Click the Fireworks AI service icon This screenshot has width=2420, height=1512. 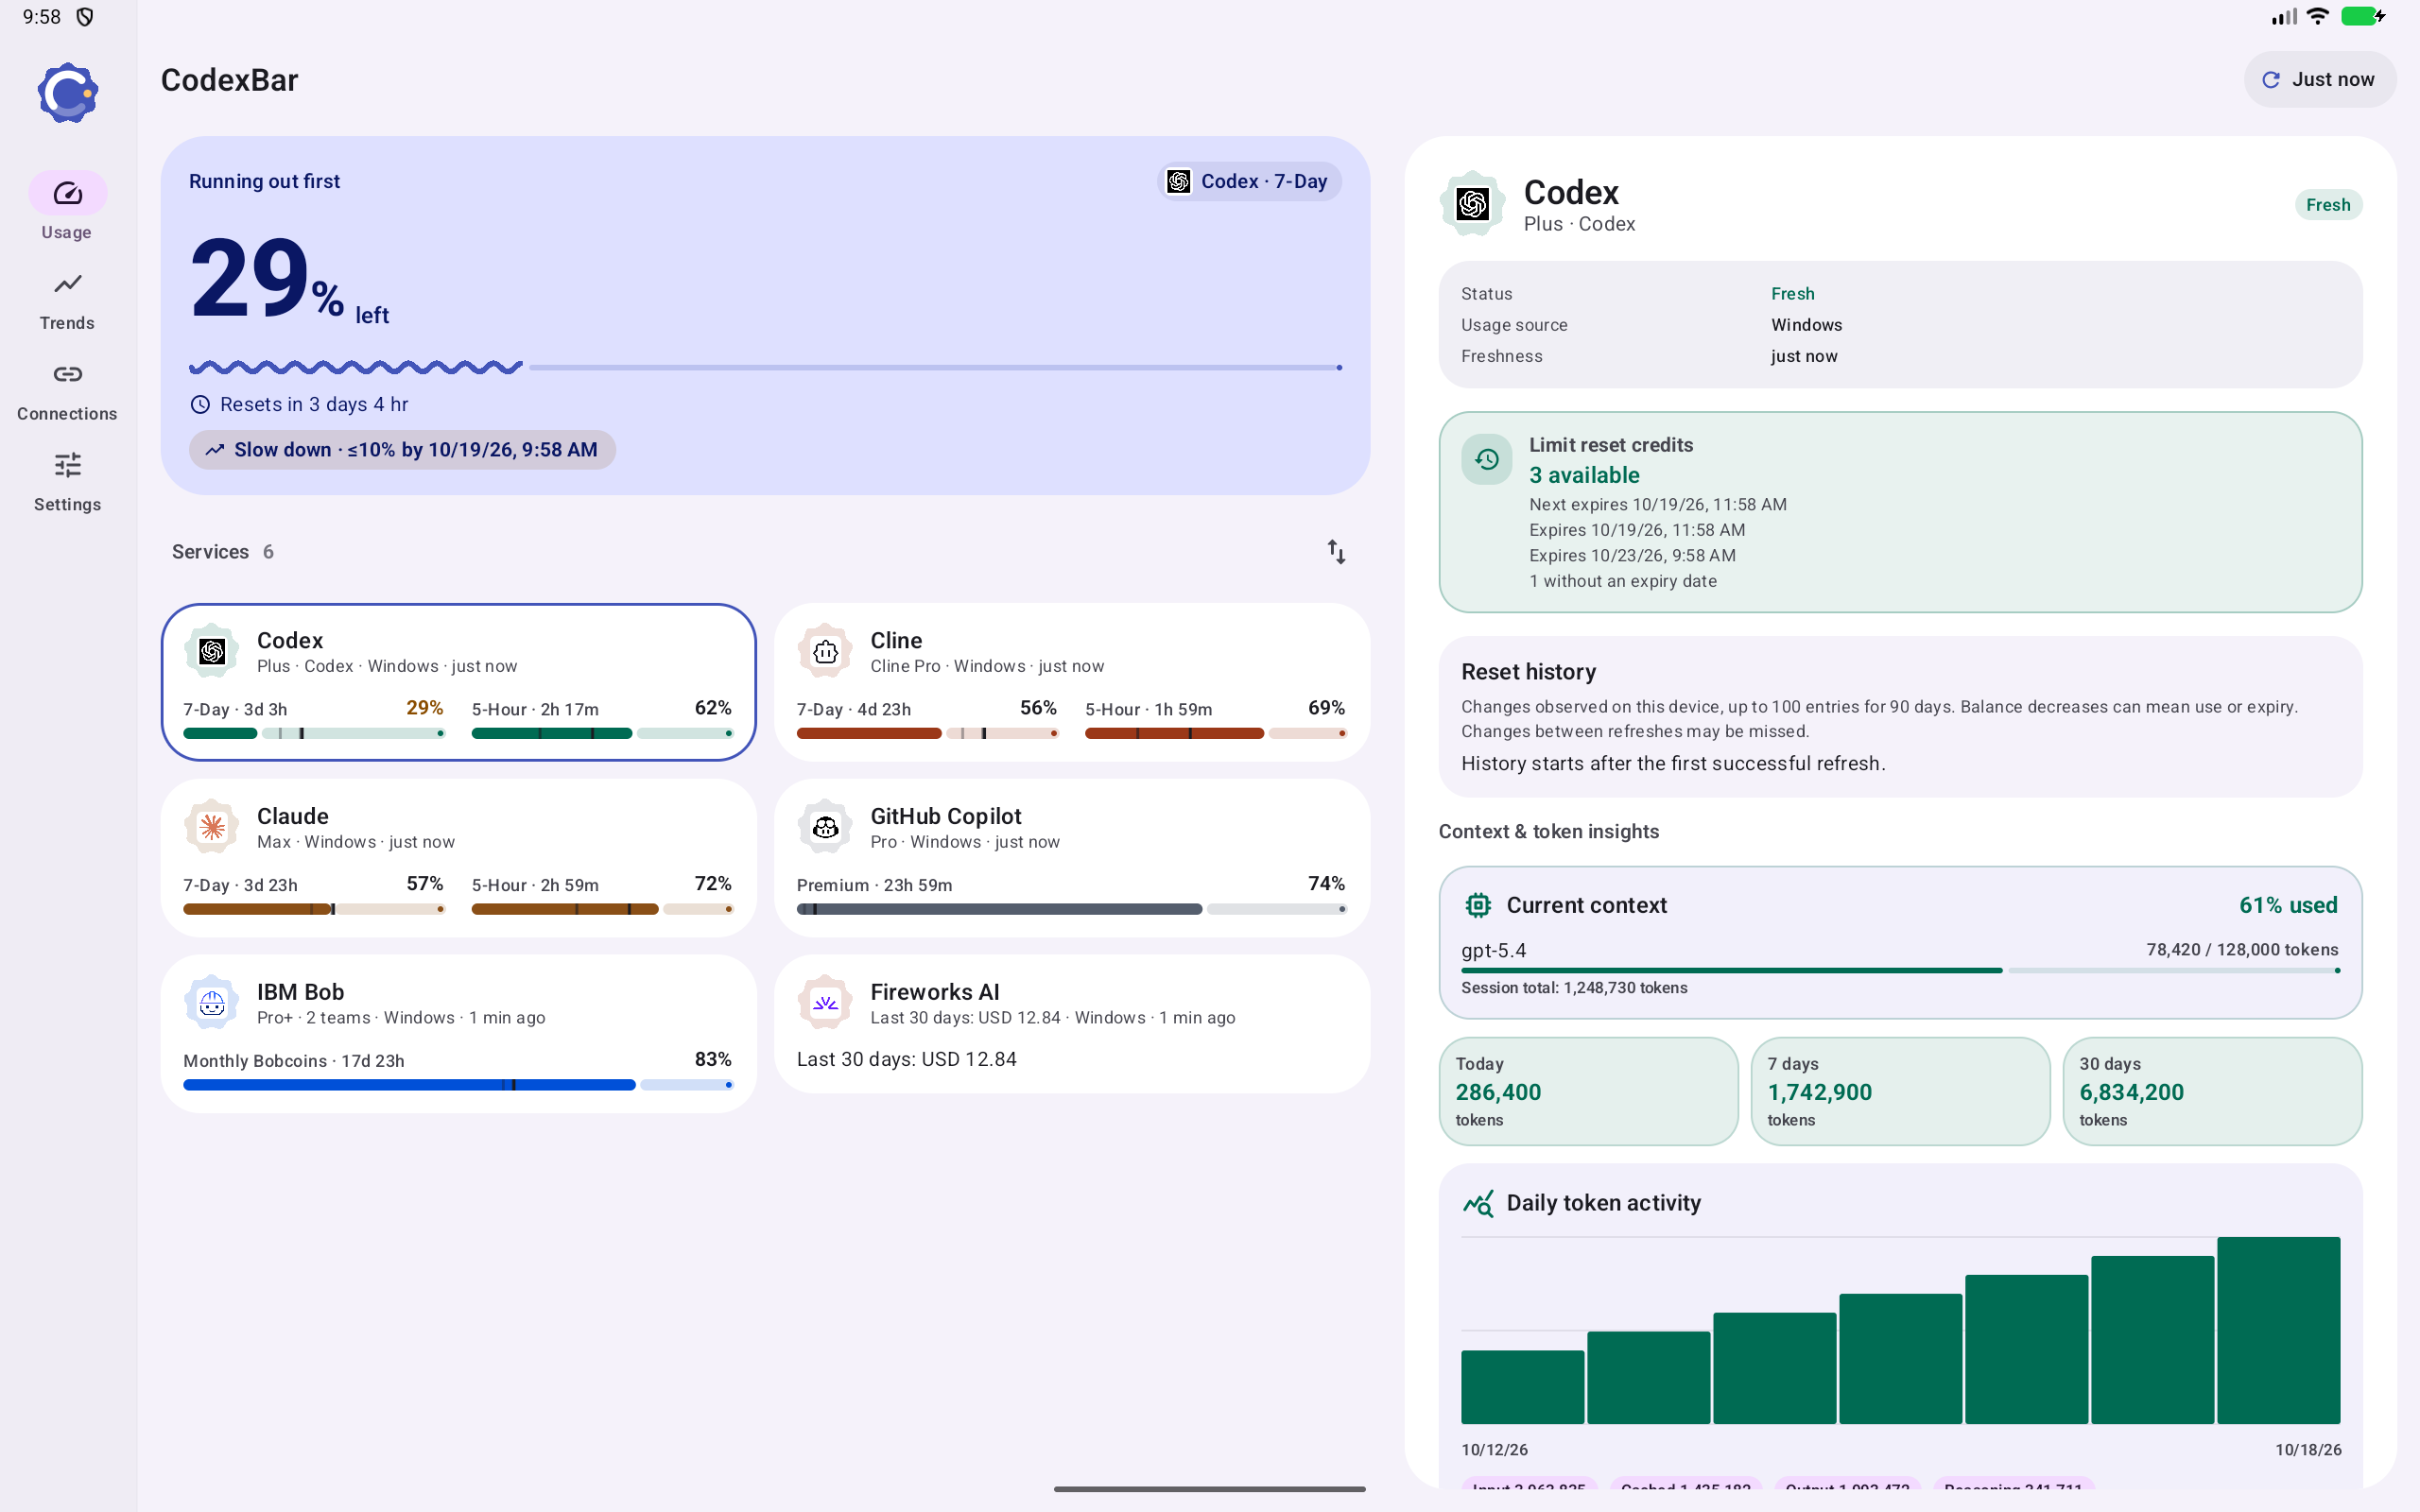[x=825, y=1003]
